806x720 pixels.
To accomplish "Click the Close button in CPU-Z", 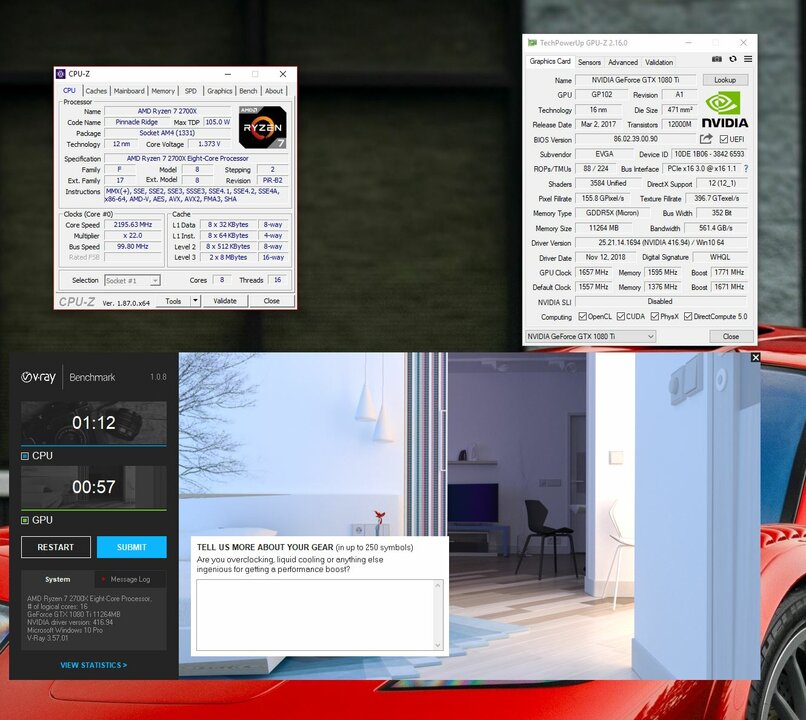I will tap(271, 301).
